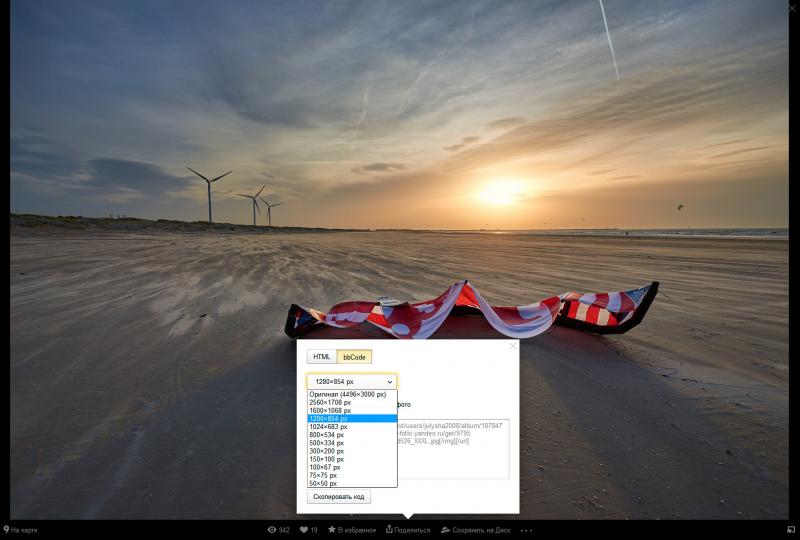This screenshot has width=800, height=540.
Task: Click the 'Скопировать код' button
Action: [339, 497]
